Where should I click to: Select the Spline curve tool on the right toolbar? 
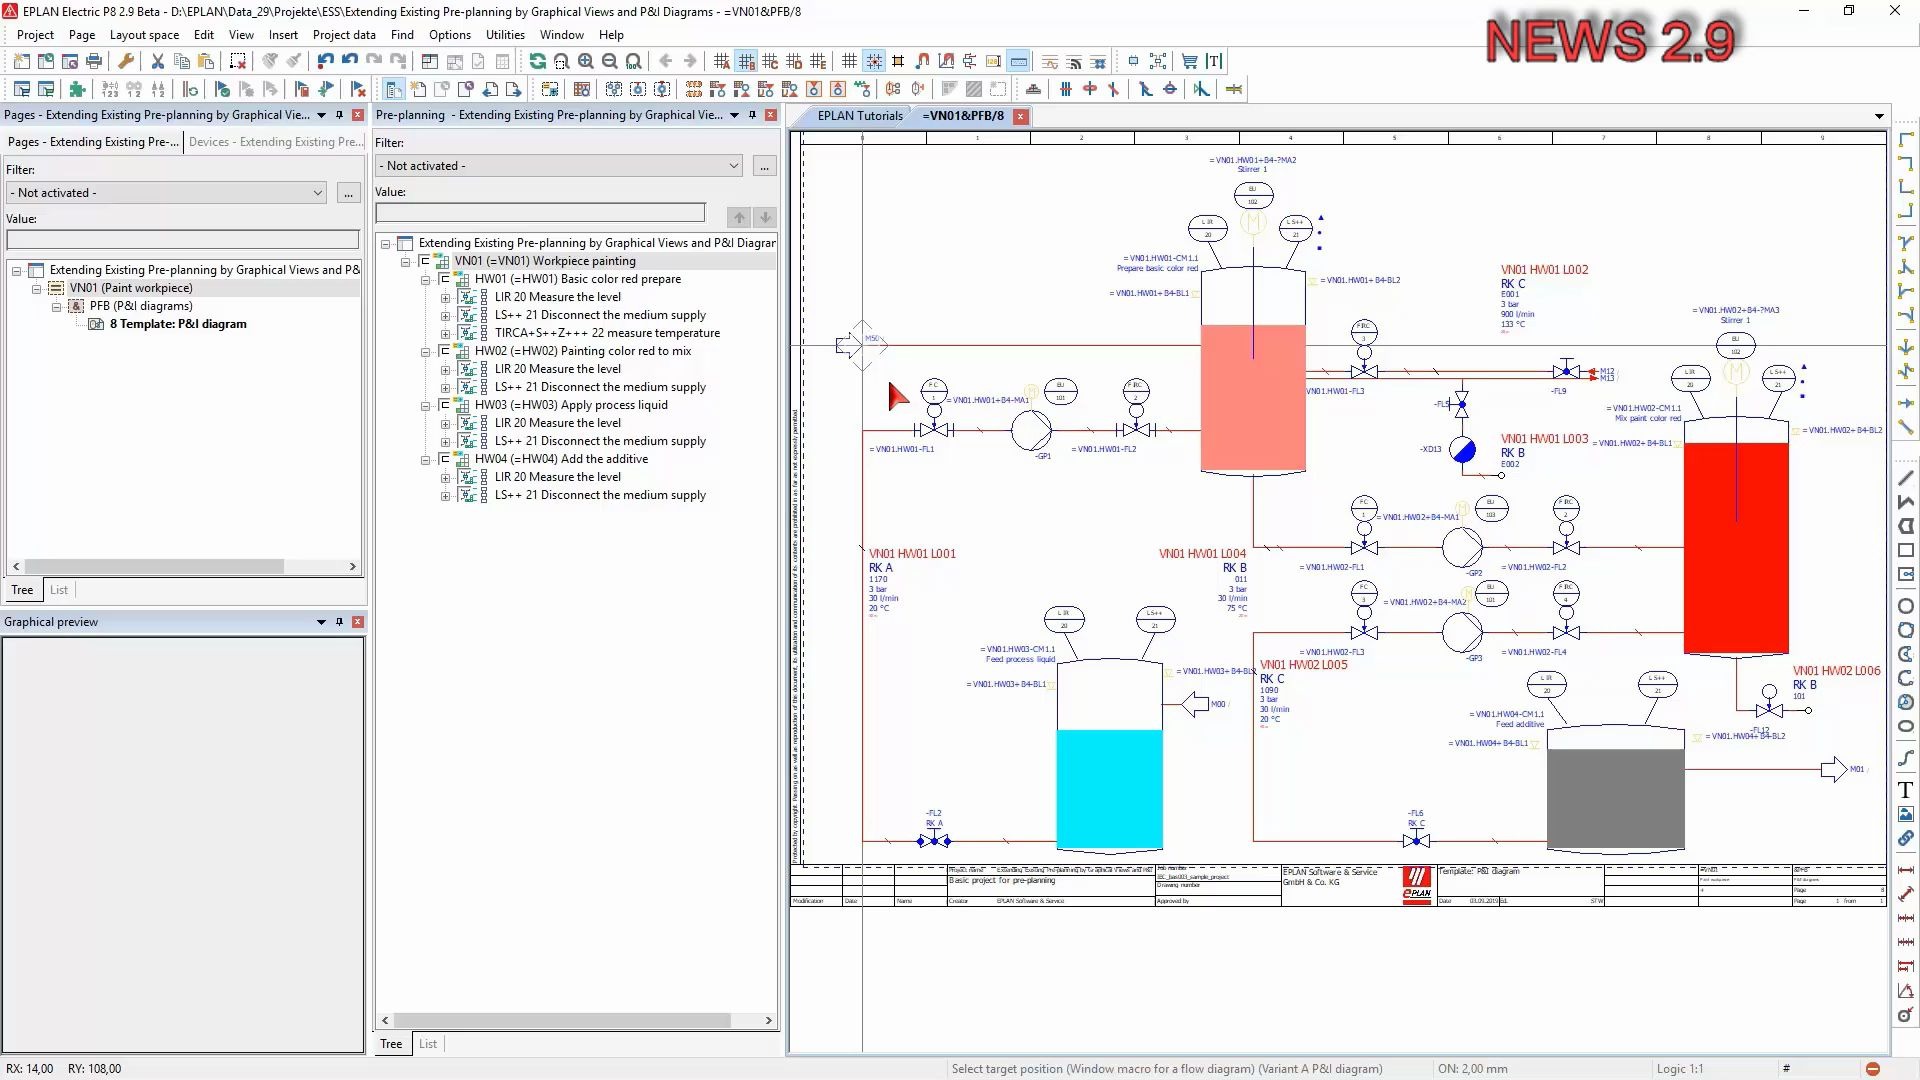[1906, 758]
